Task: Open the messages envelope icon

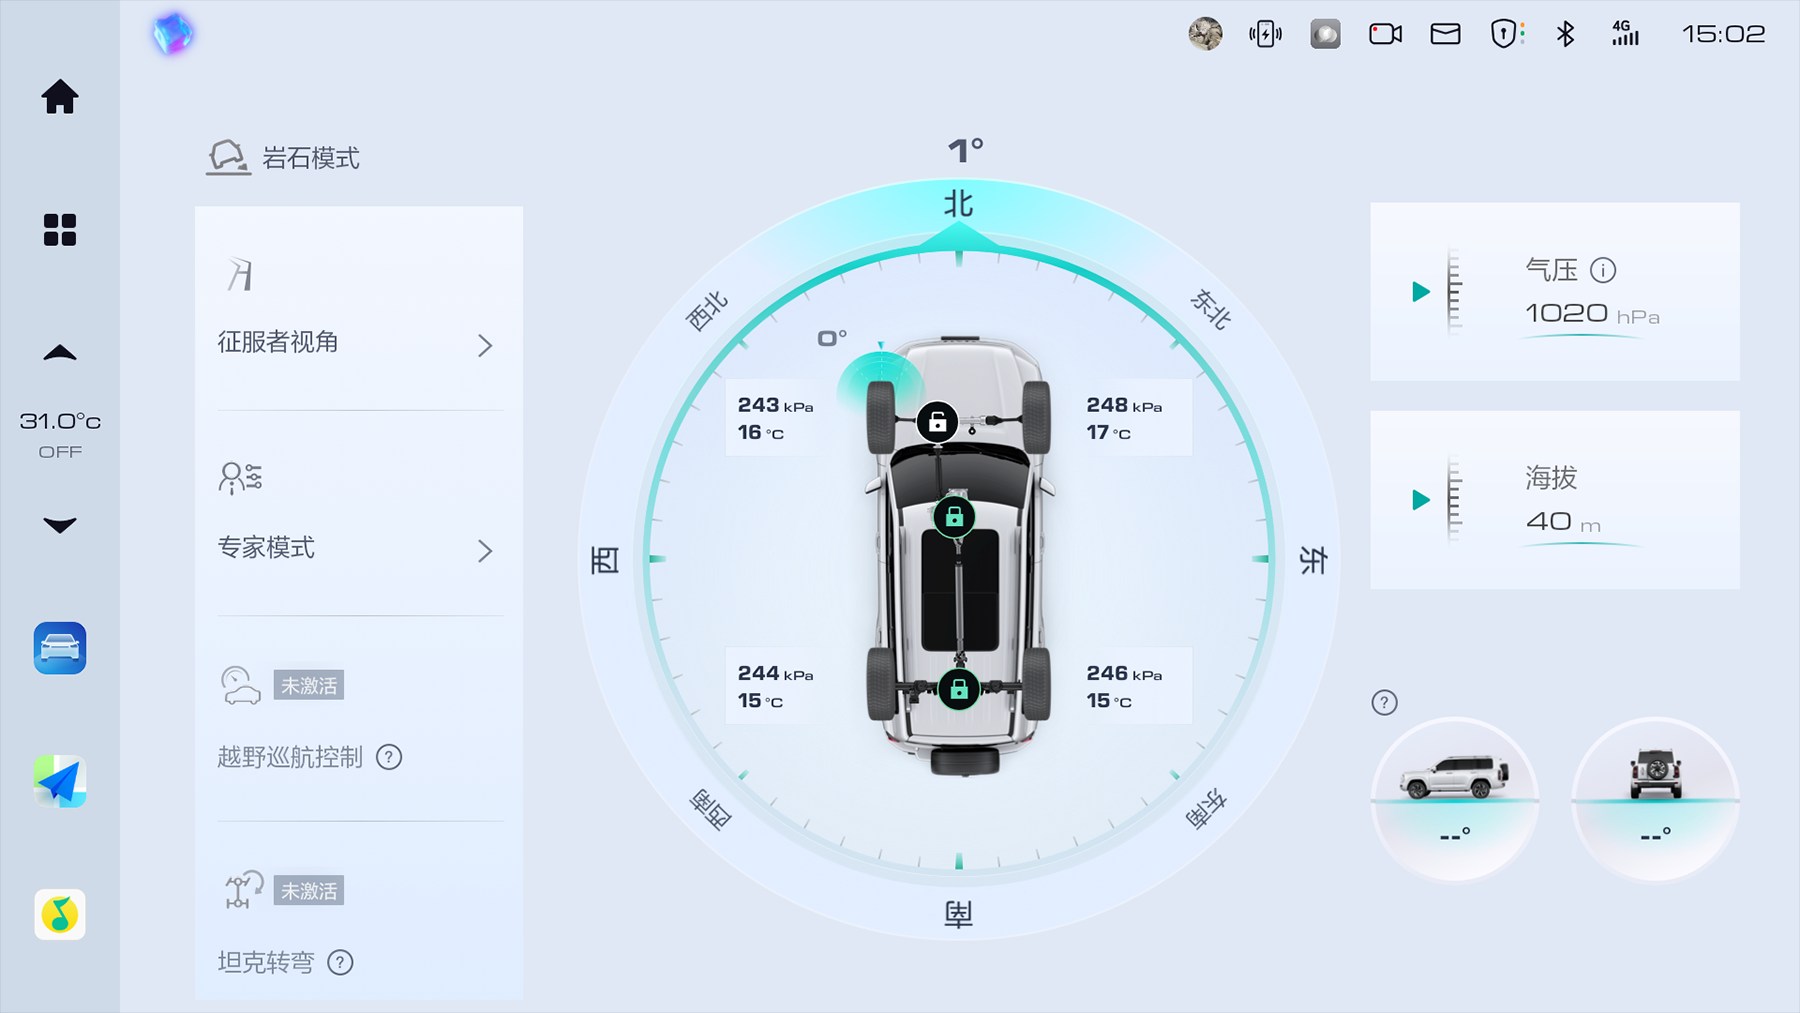Action: tap(1445, 34)
